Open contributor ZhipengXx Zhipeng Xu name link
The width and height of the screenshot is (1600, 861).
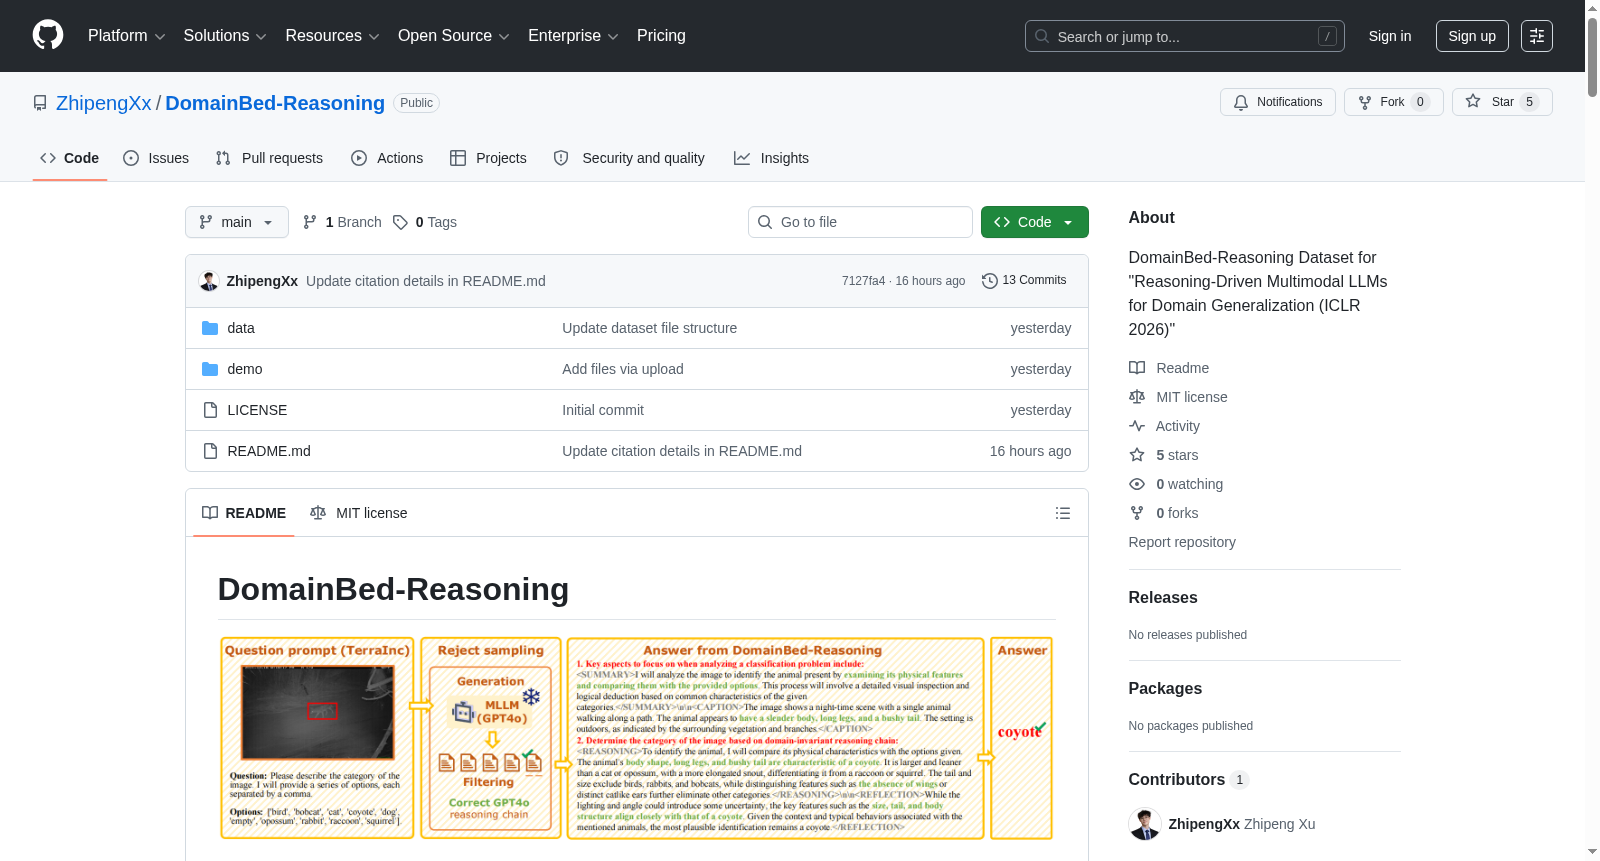click(1242, 824)
